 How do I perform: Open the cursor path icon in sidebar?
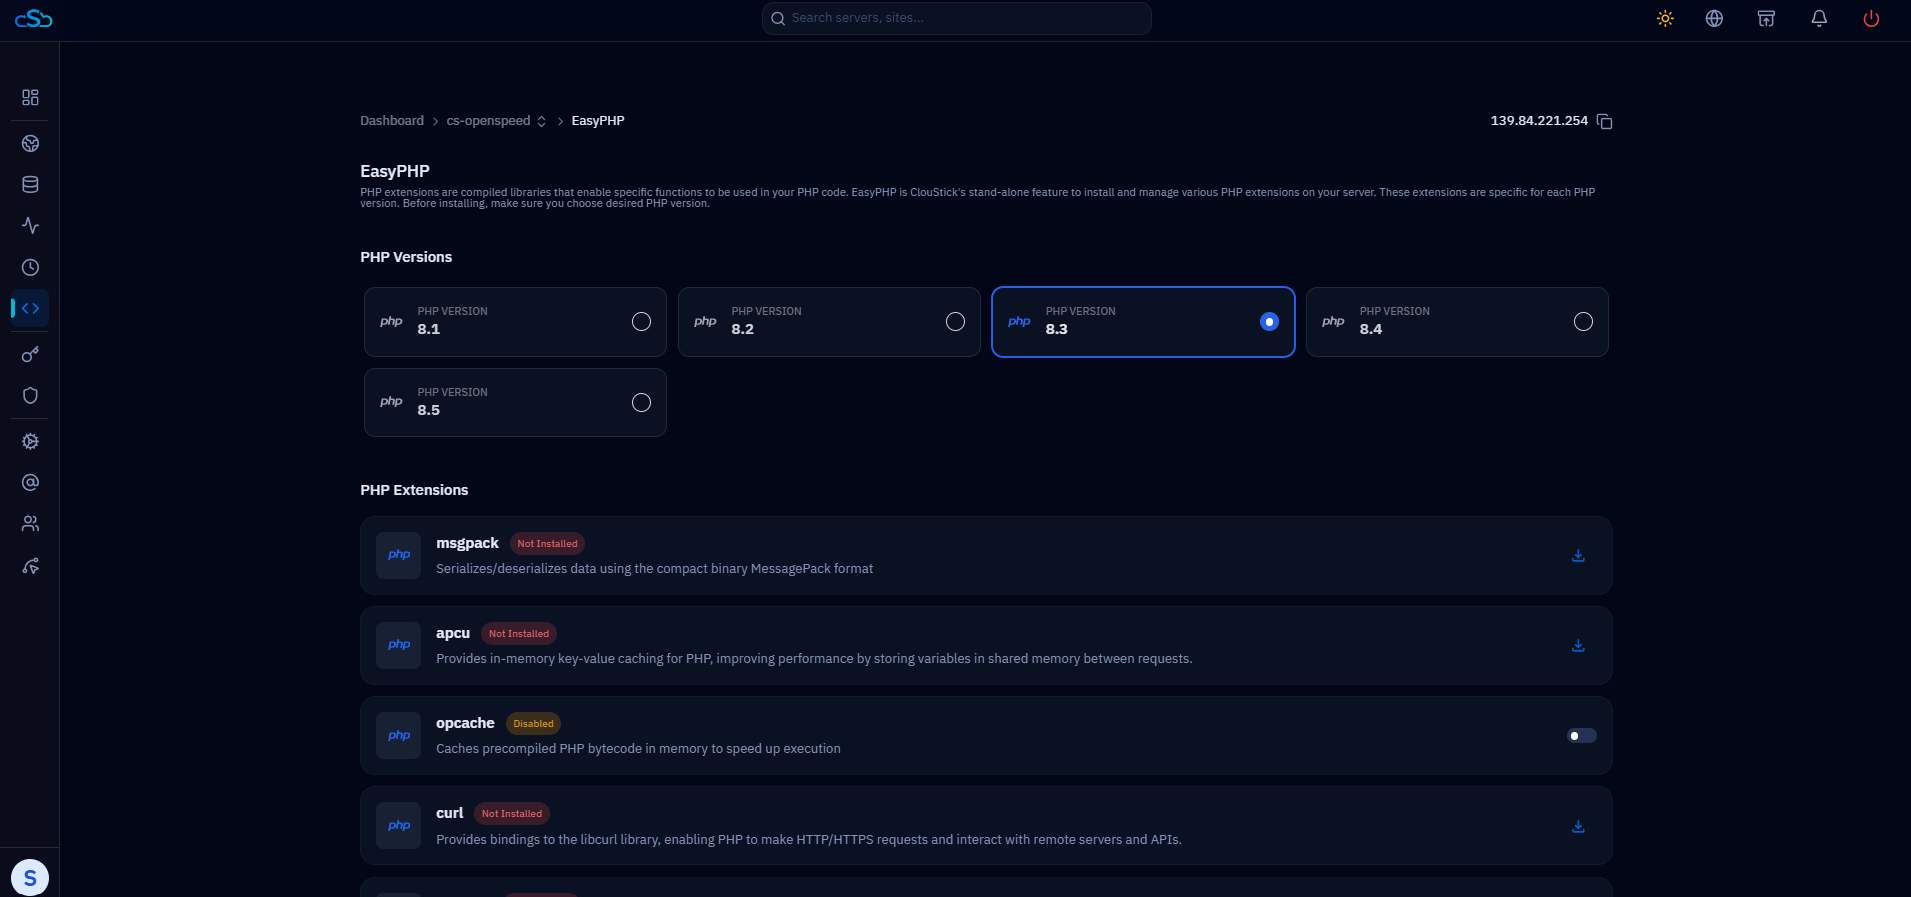[x=30, y=566]
